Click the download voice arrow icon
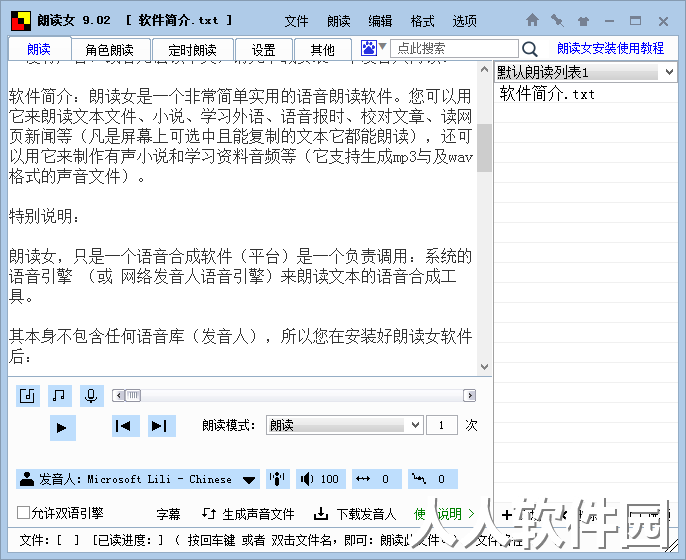The image size is (686, 560). coord(321,514)
